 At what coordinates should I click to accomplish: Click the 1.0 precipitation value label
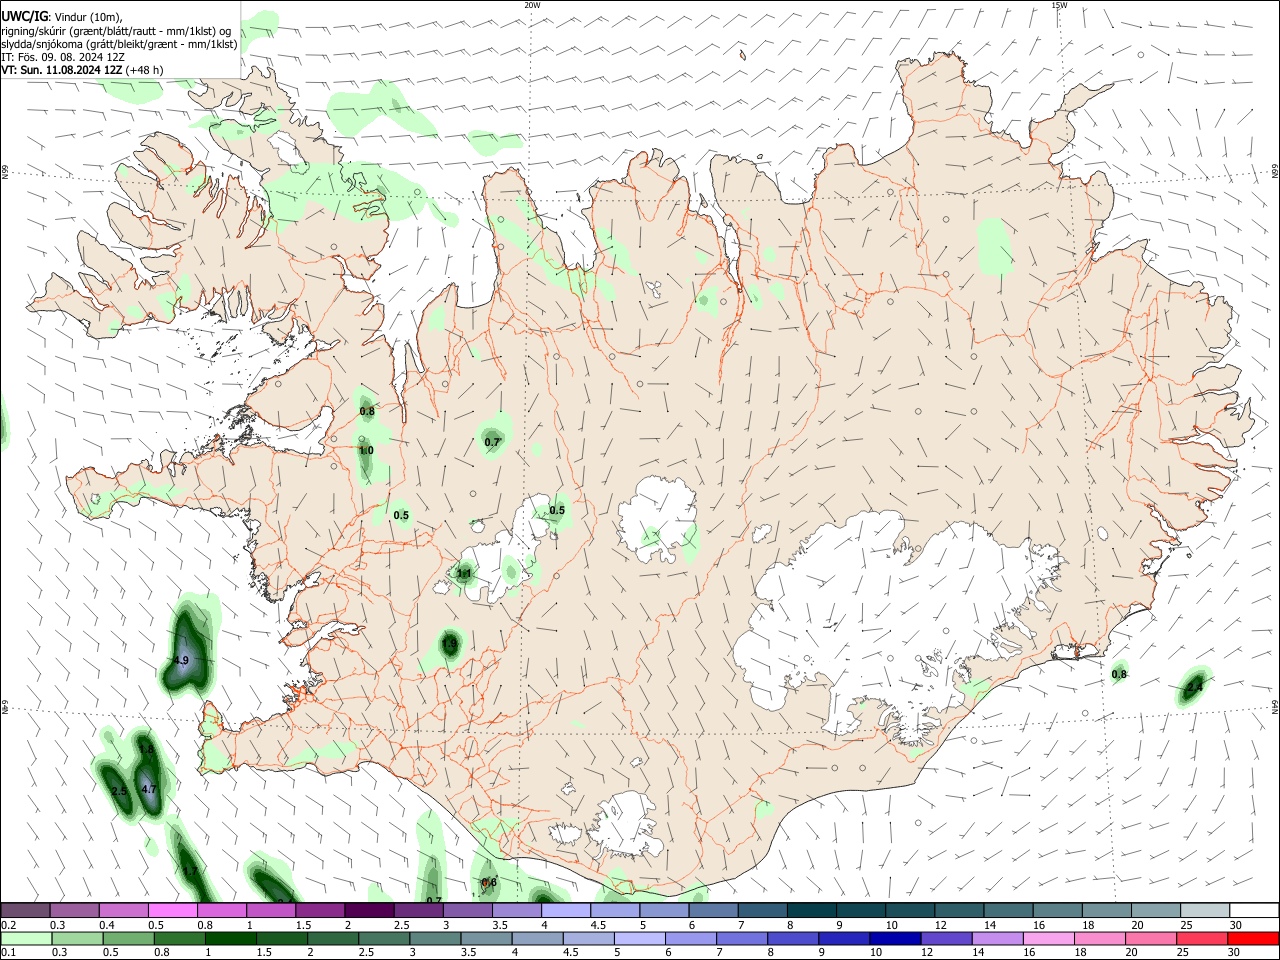point(366,451)
